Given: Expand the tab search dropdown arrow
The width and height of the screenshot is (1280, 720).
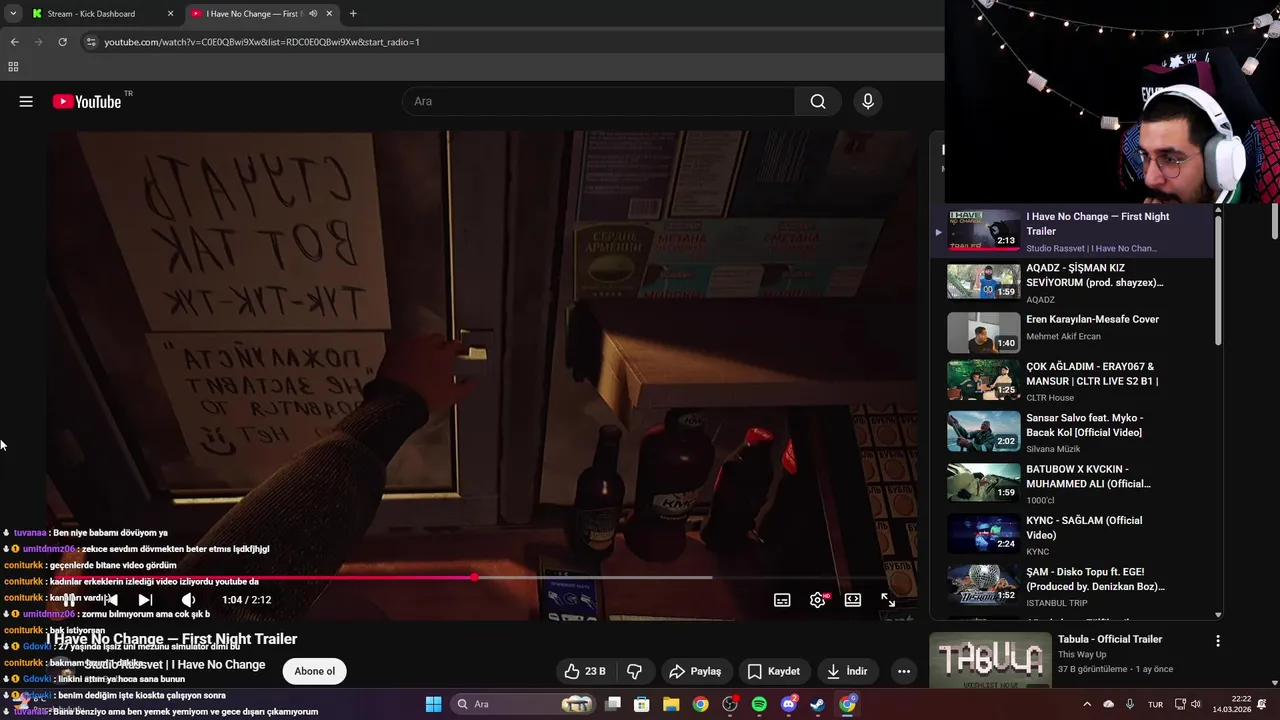Looking at the screenshot, I should point(13,14).
